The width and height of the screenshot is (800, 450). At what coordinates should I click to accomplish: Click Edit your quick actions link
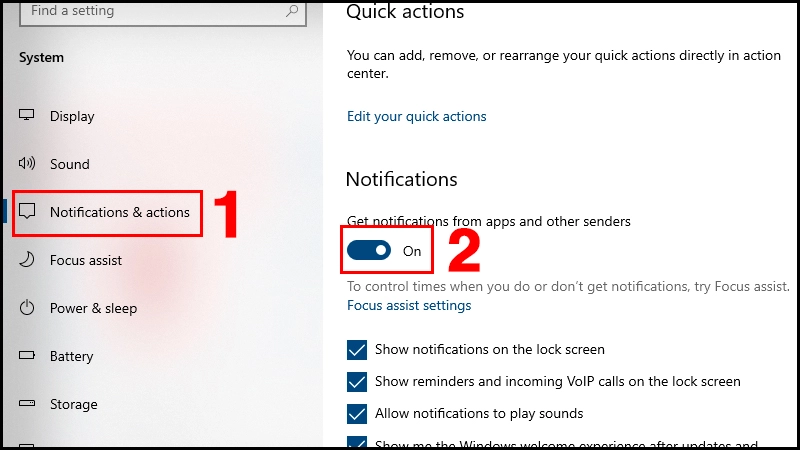tap(416, 116)
